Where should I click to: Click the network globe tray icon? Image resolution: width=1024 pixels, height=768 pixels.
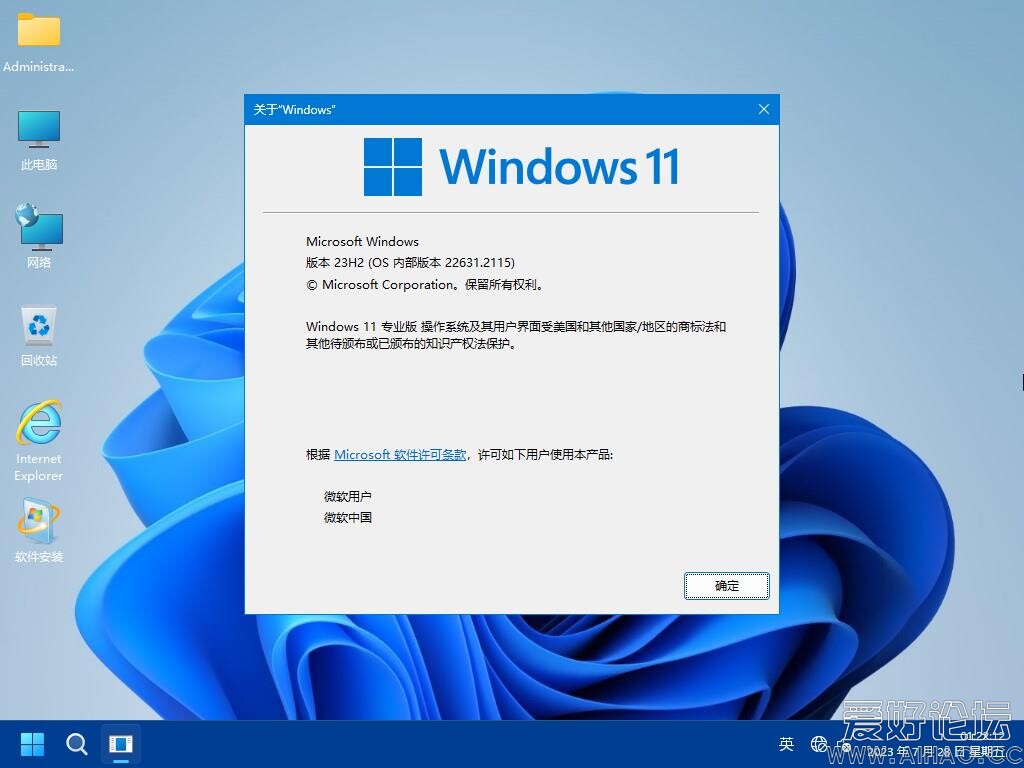tap(819, 744)
